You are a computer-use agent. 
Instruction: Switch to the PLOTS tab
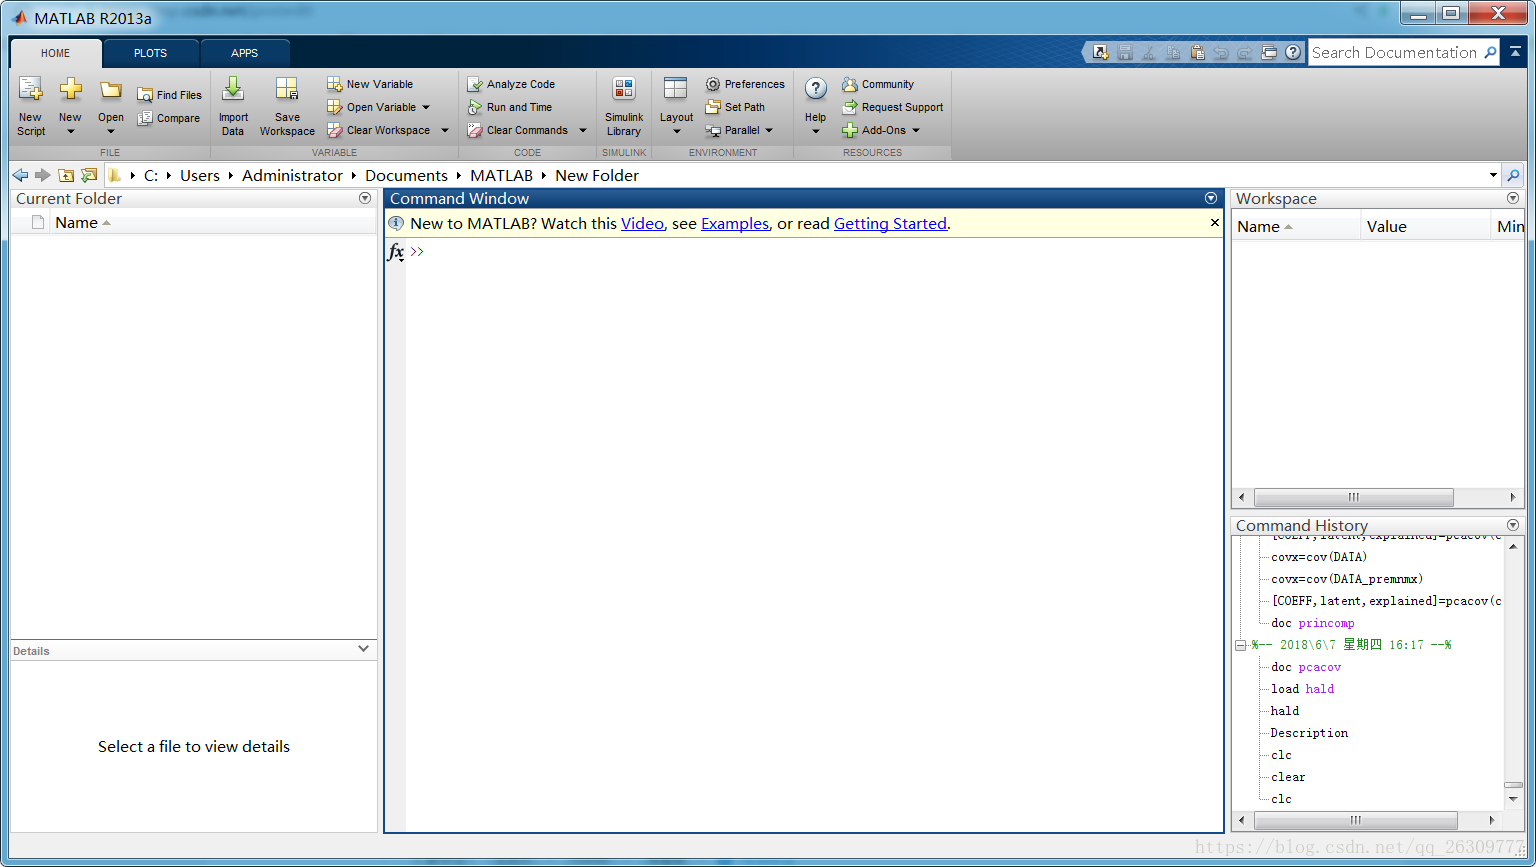pyautogui.click(x=151, y=53)
